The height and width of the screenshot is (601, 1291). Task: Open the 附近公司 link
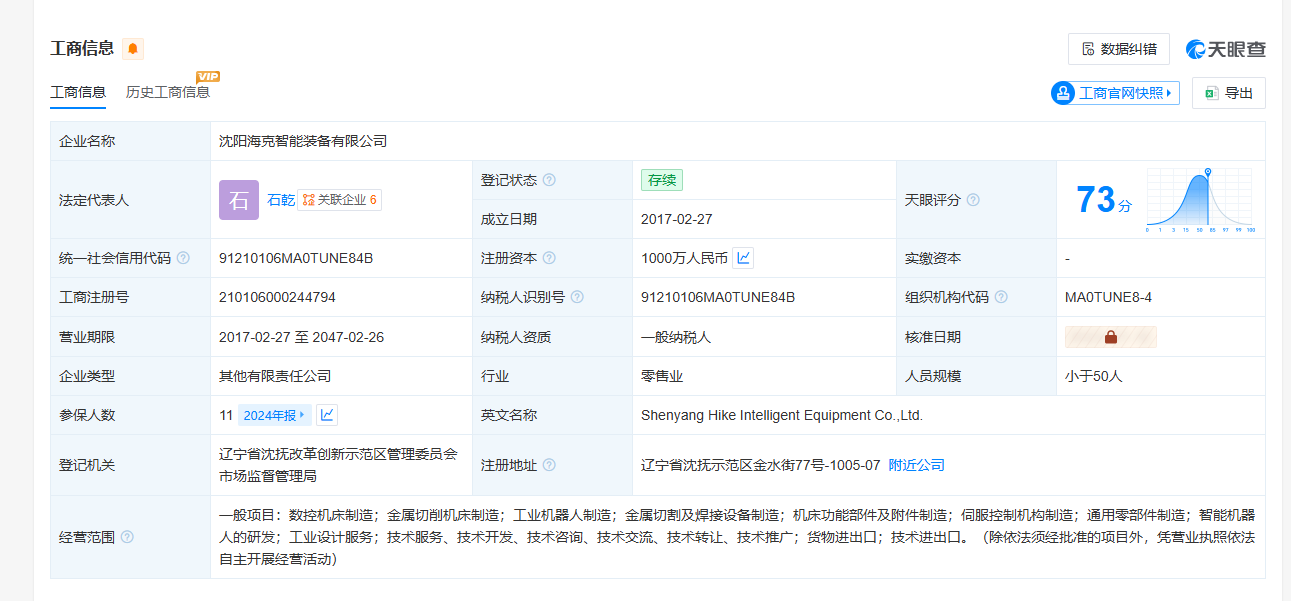click(916, 465)
